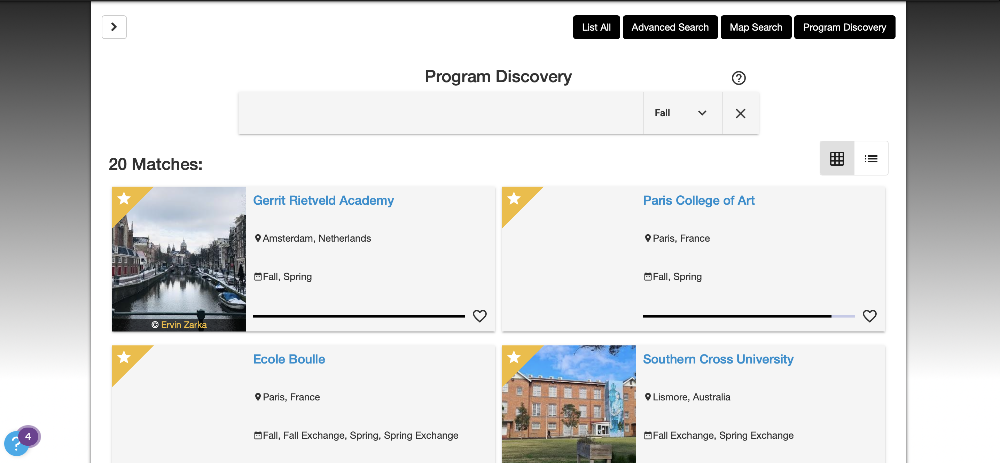Click the Gerrit Rietveld match progress bar
Screen dimensions: 1000x463
point(359,316)
